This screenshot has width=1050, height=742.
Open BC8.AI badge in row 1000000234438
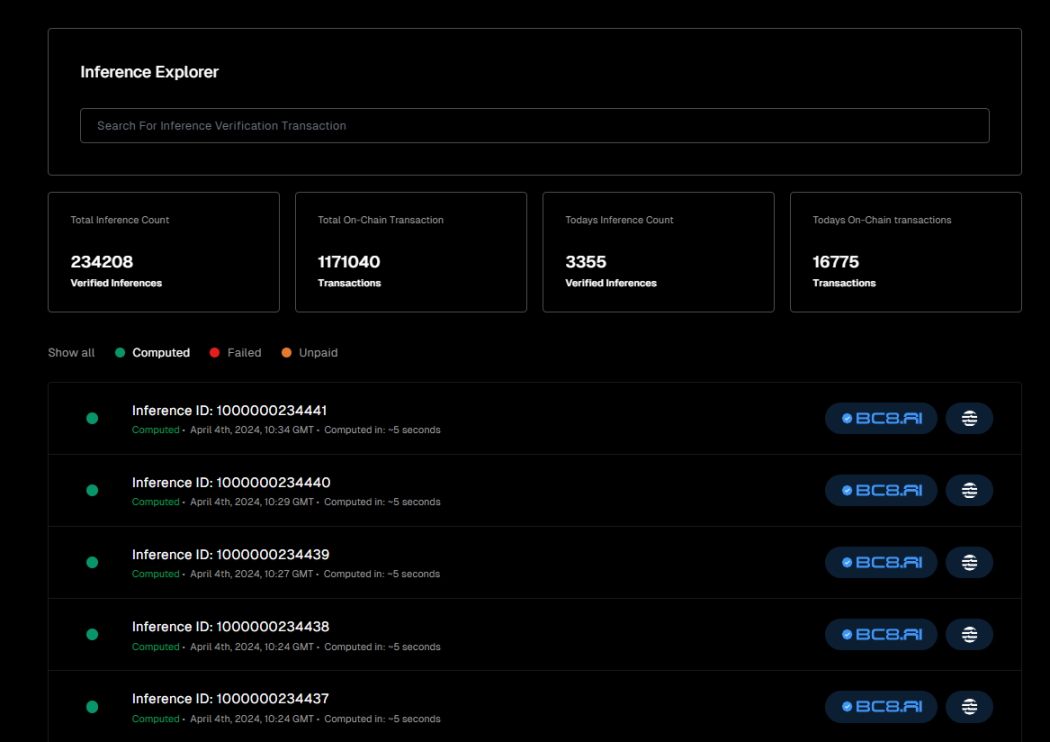click(881, 634)
